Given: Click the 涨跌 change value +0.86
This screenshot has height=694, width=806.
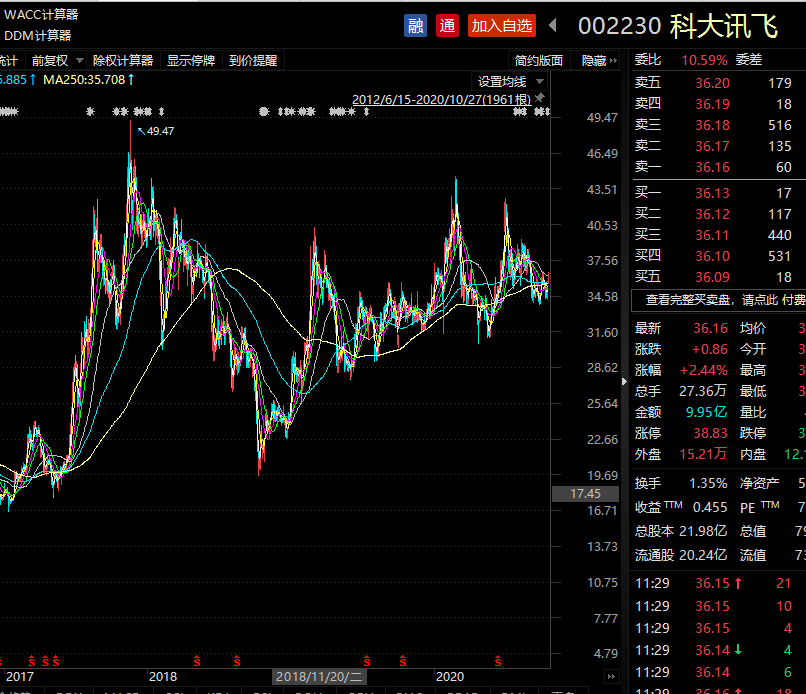Looking at the screenshot, I should click(x=709, y=349).
